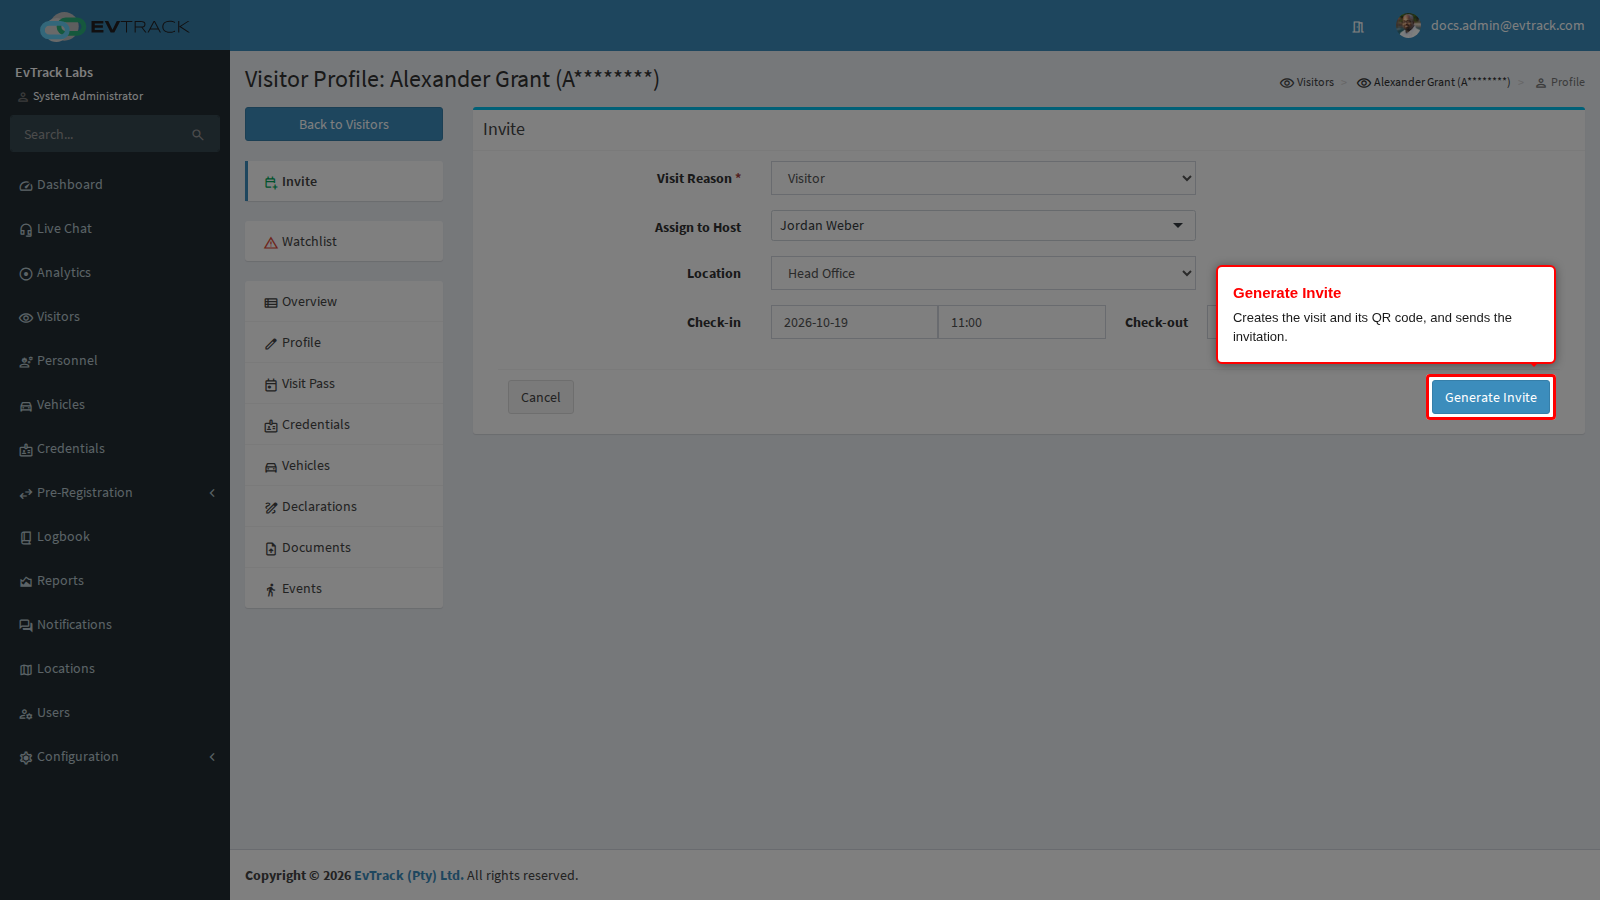The width and height of the screenshot is (1600, 900).
Task: Open Users icon in sidebar
Action: pos(26,714)
